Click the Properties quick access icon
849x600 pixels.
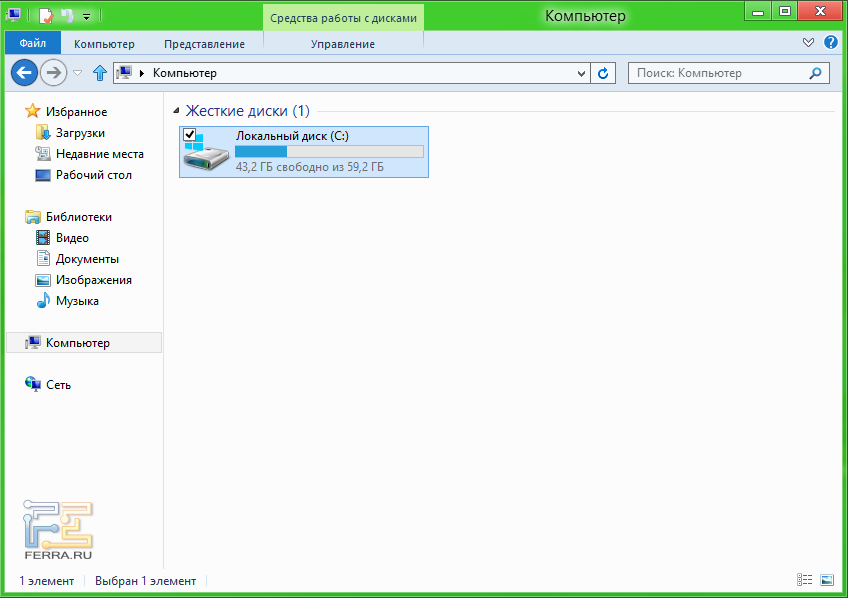coord(46,16)
